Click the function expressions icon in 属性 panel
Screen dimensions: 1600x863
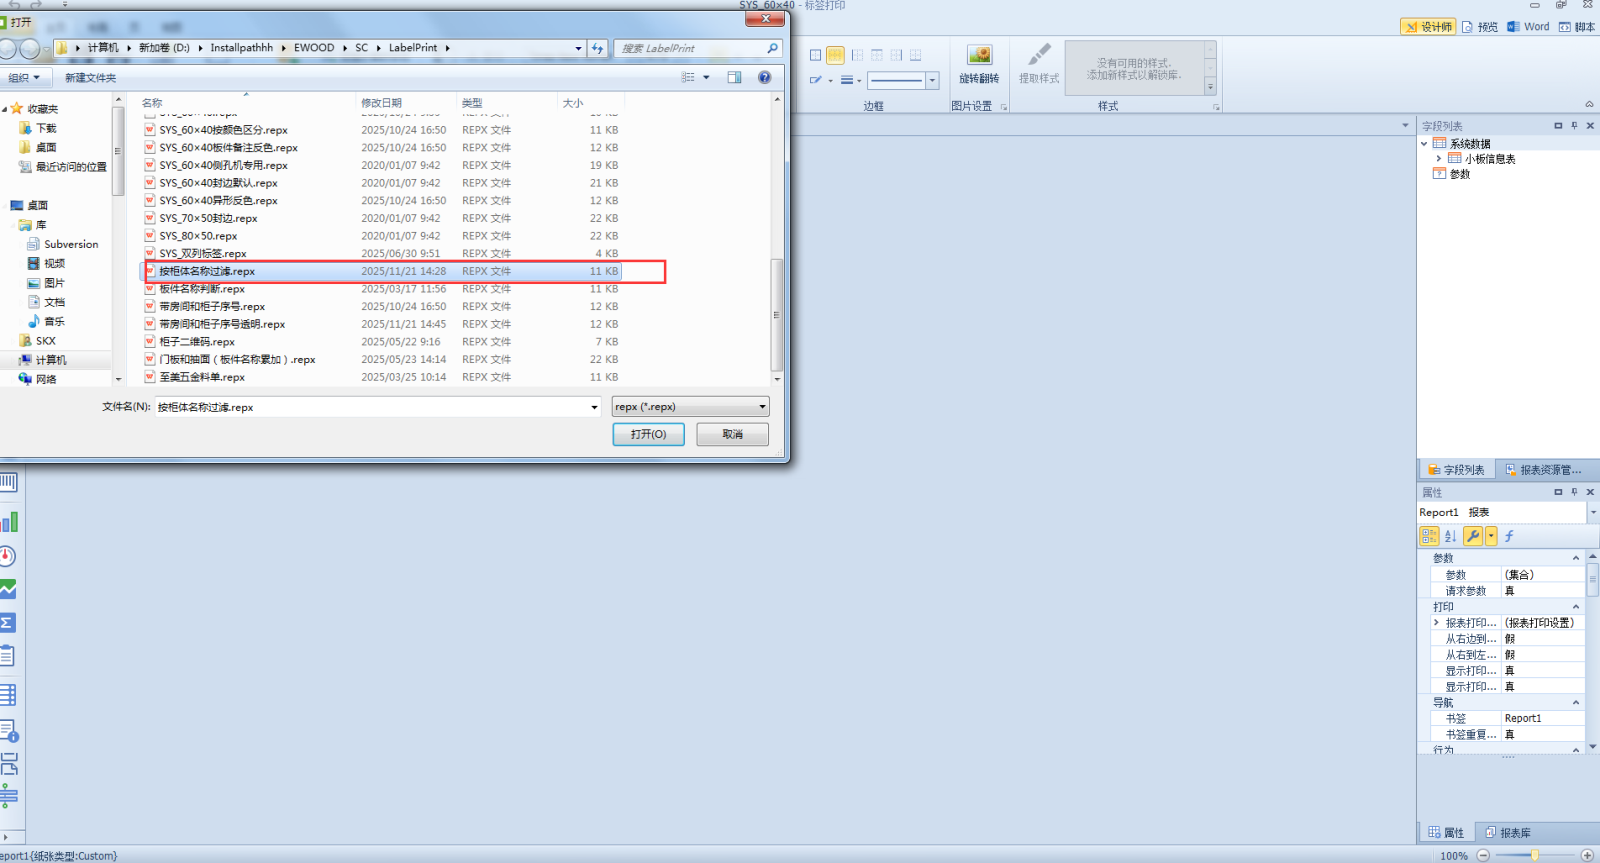pyautogui.click(x=1509, y=536)
